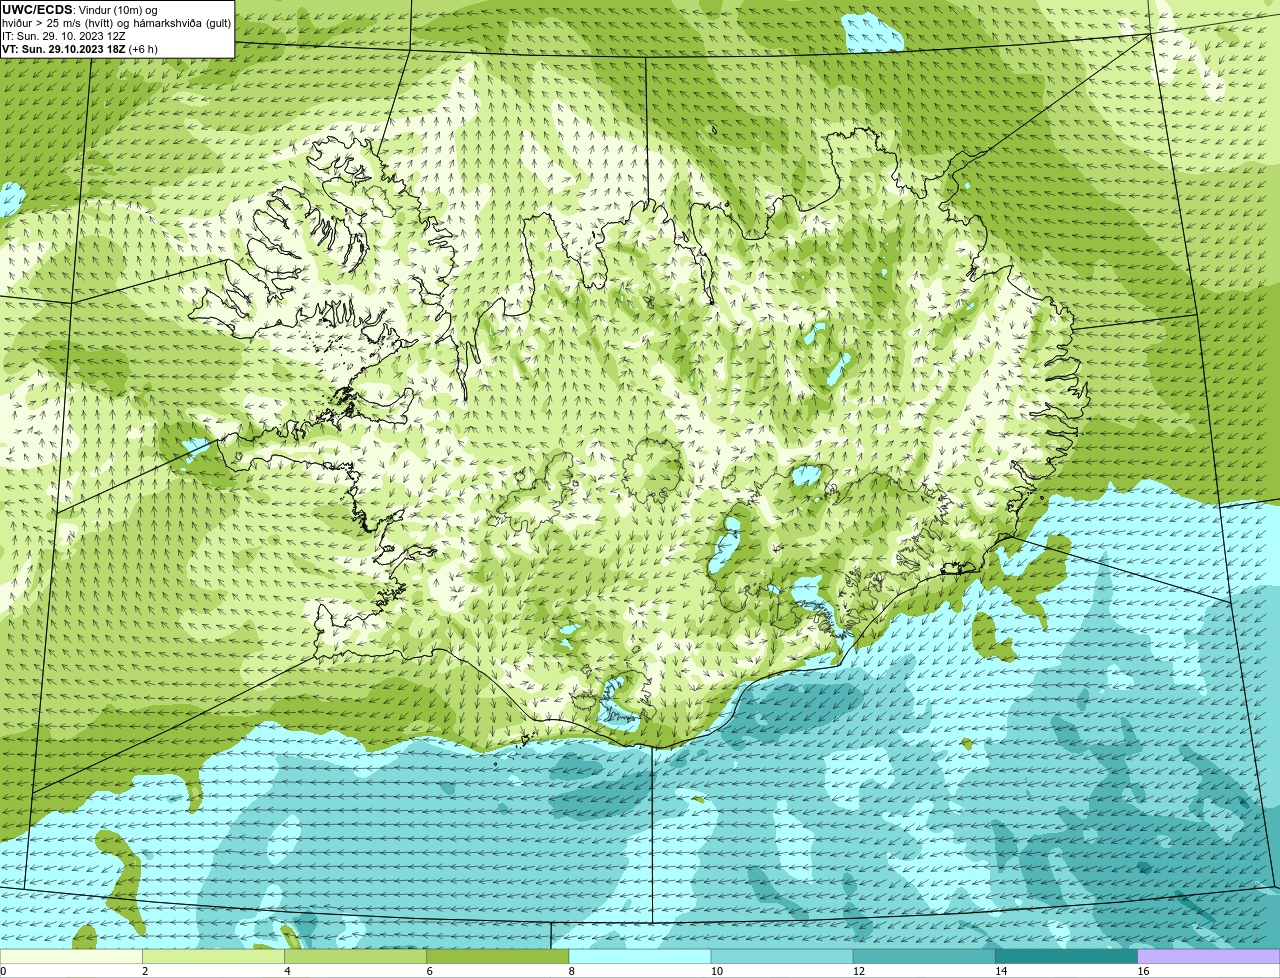
Task: Click the 'VT: Sun. 29.10.2023 18Z (+6 h)' line
Action: coord(80,49)
